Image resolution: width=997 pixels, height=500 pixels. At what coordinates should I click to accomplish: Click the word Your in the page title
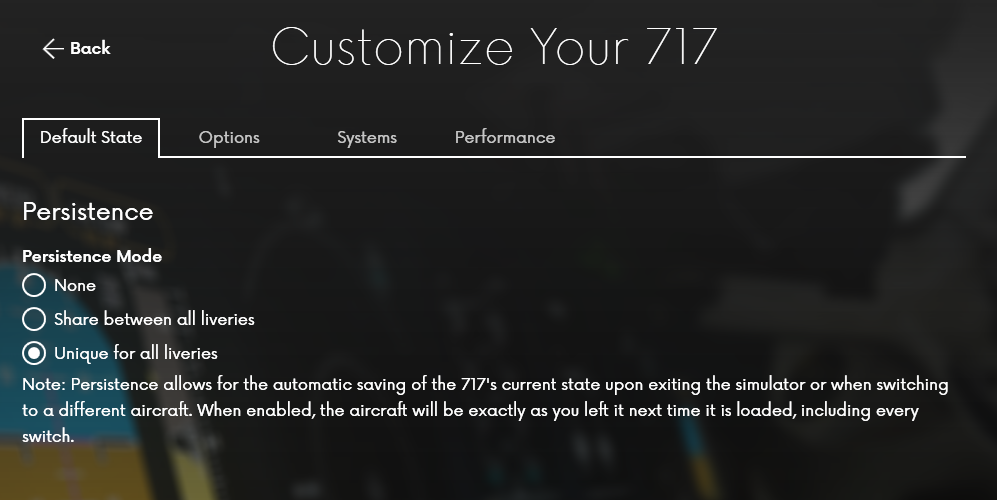pyautogui.click(x=580, y=48)
